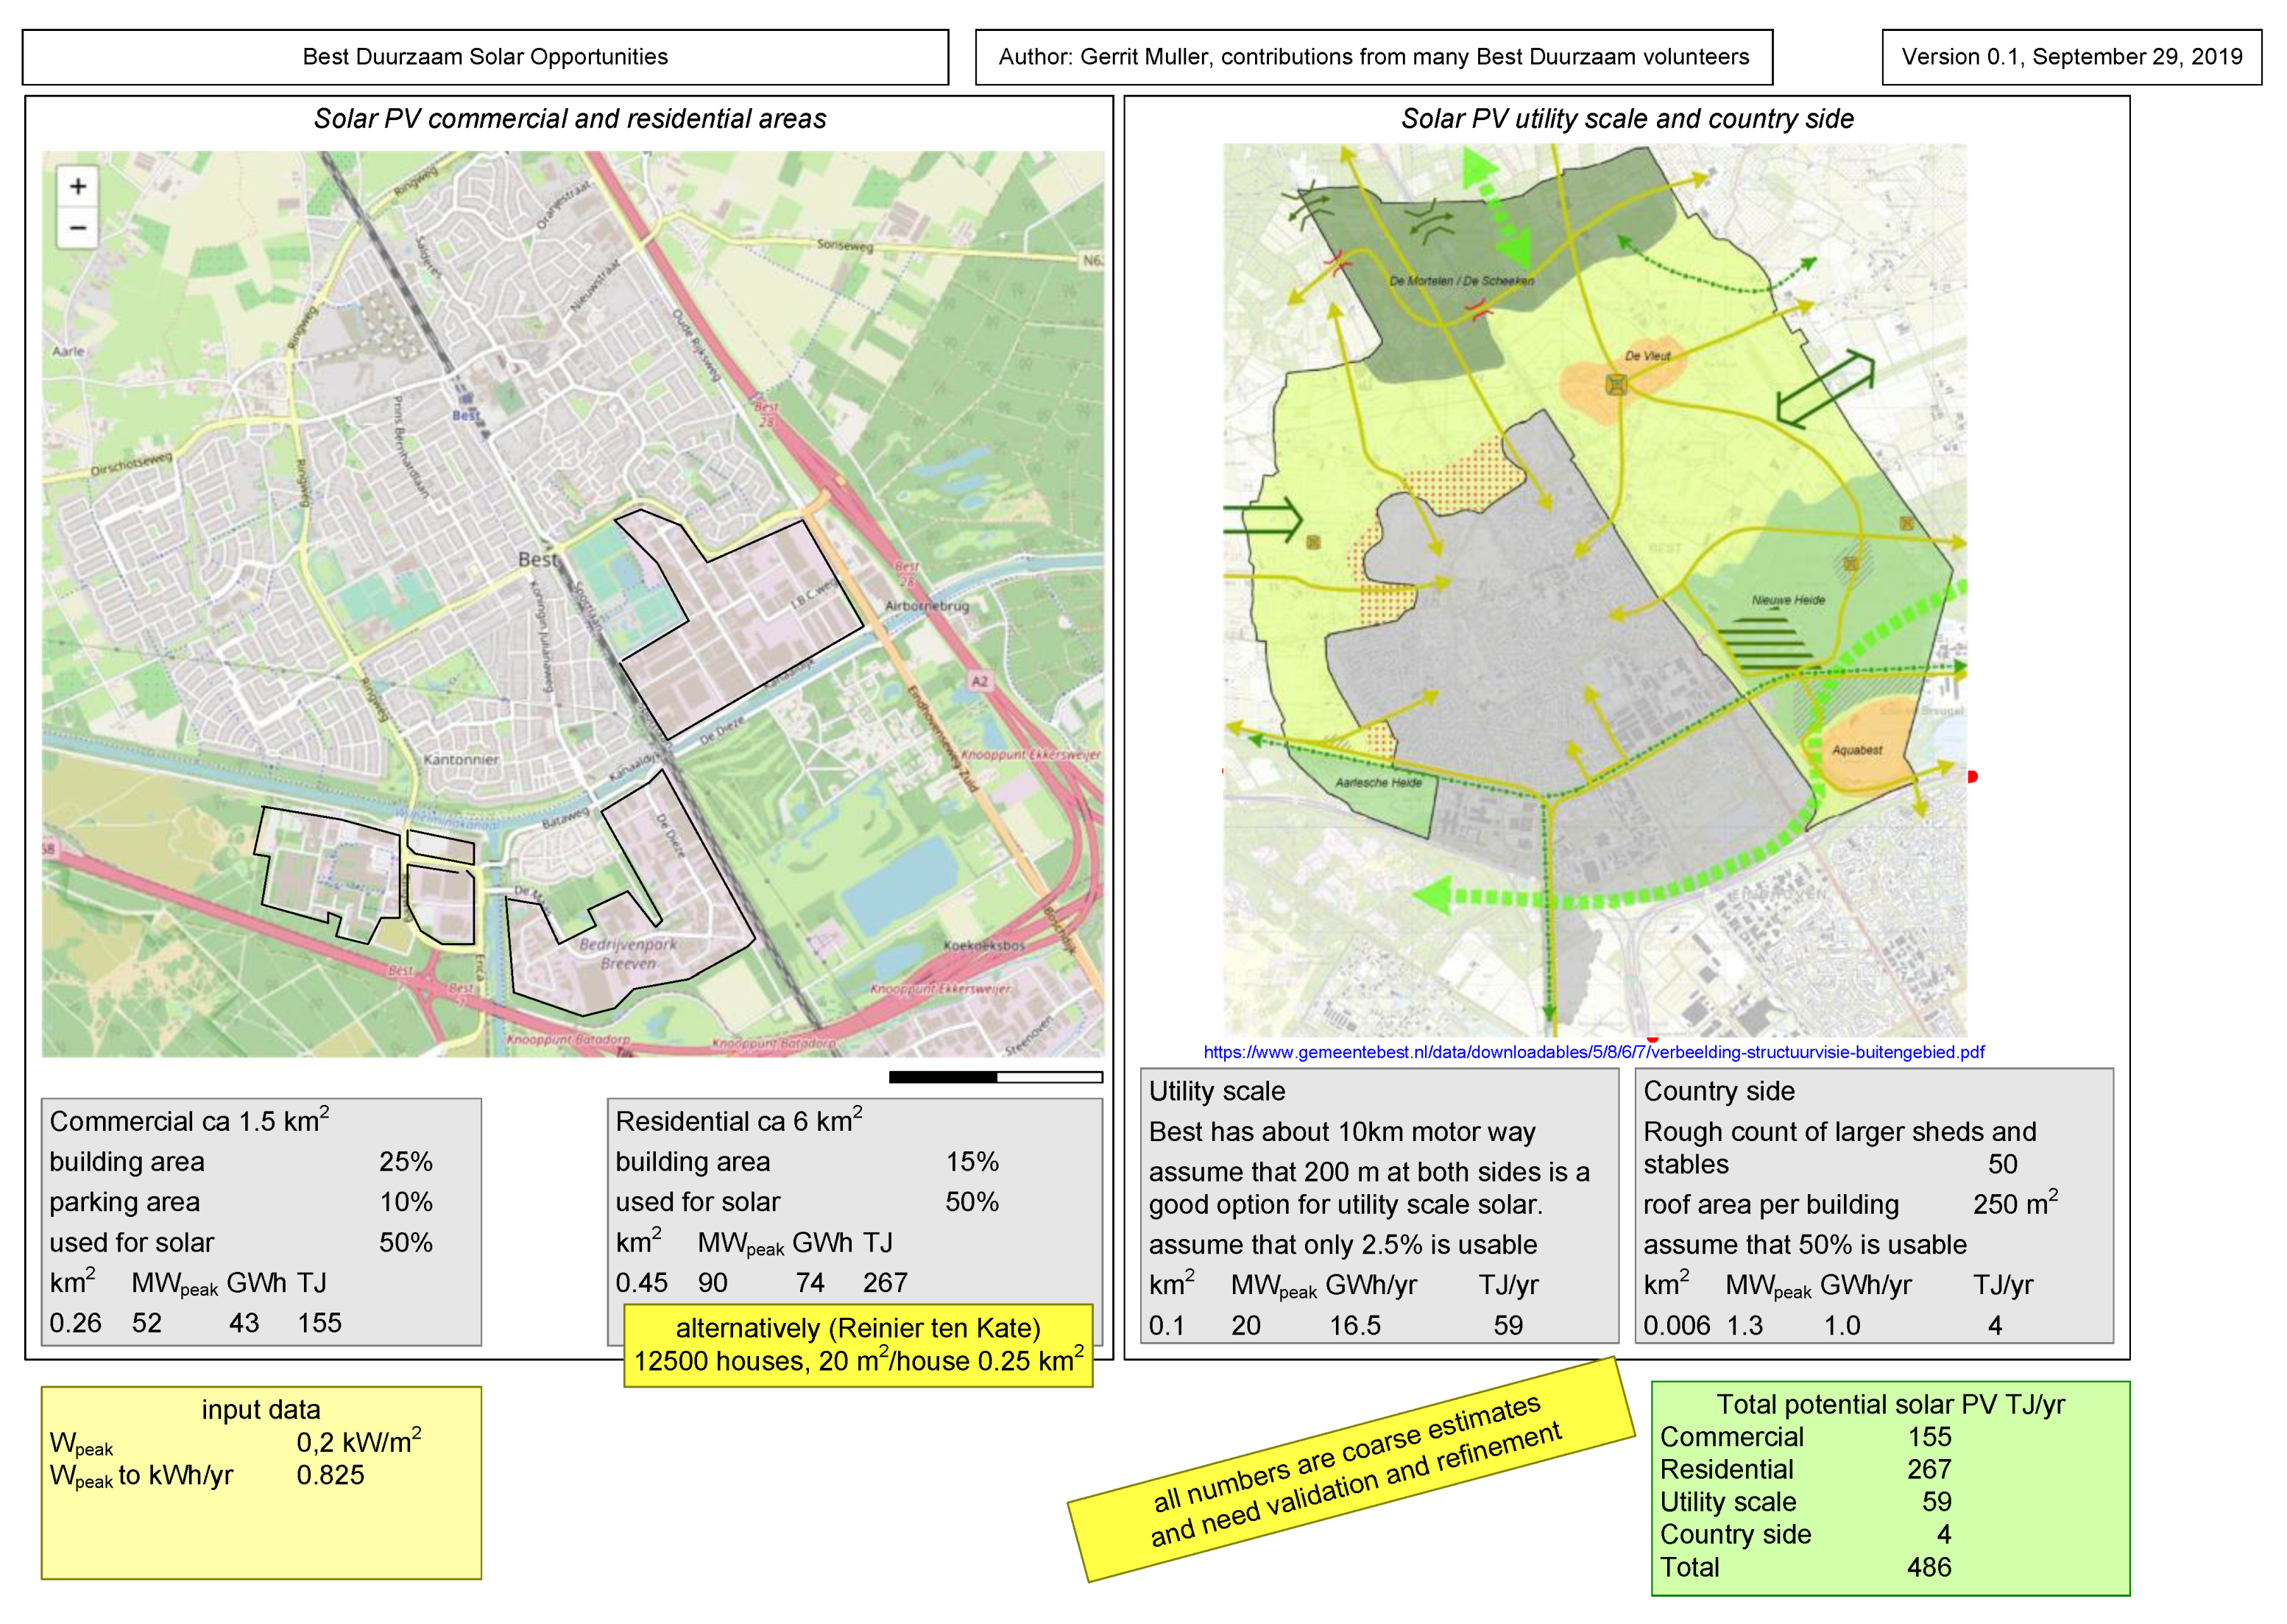Open the gemeentebest.nl structuurvisie PDF link
This screenshot has width=2287, height=1624.
coord(1593,1052)
